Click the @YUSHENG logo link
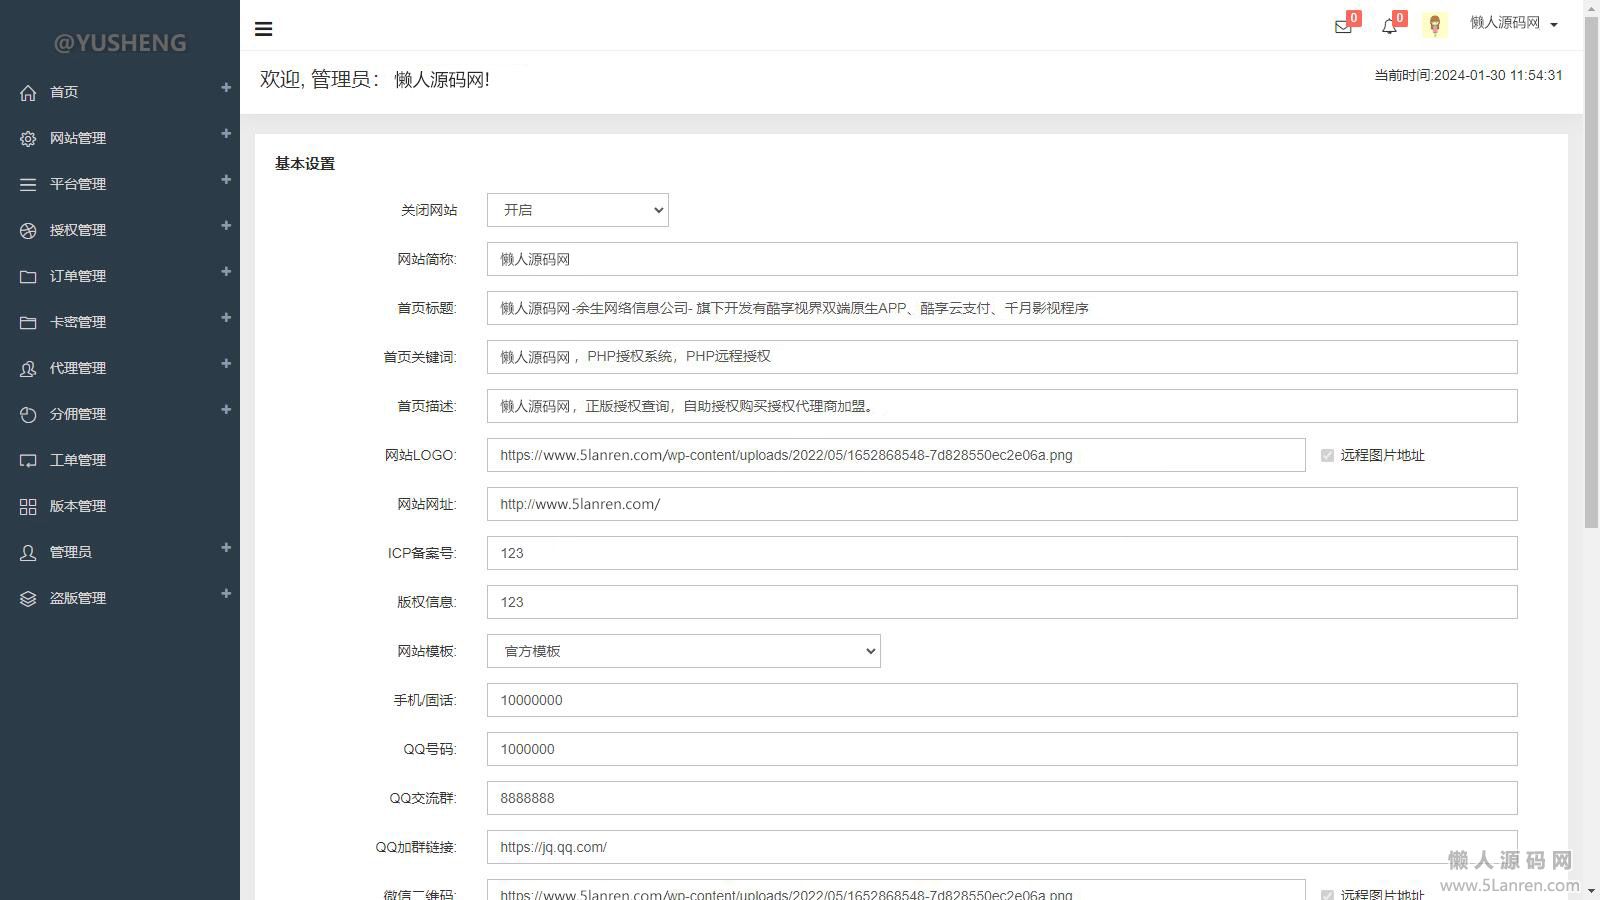Screen dimensions: 1600x900 [x=120, y=43]
